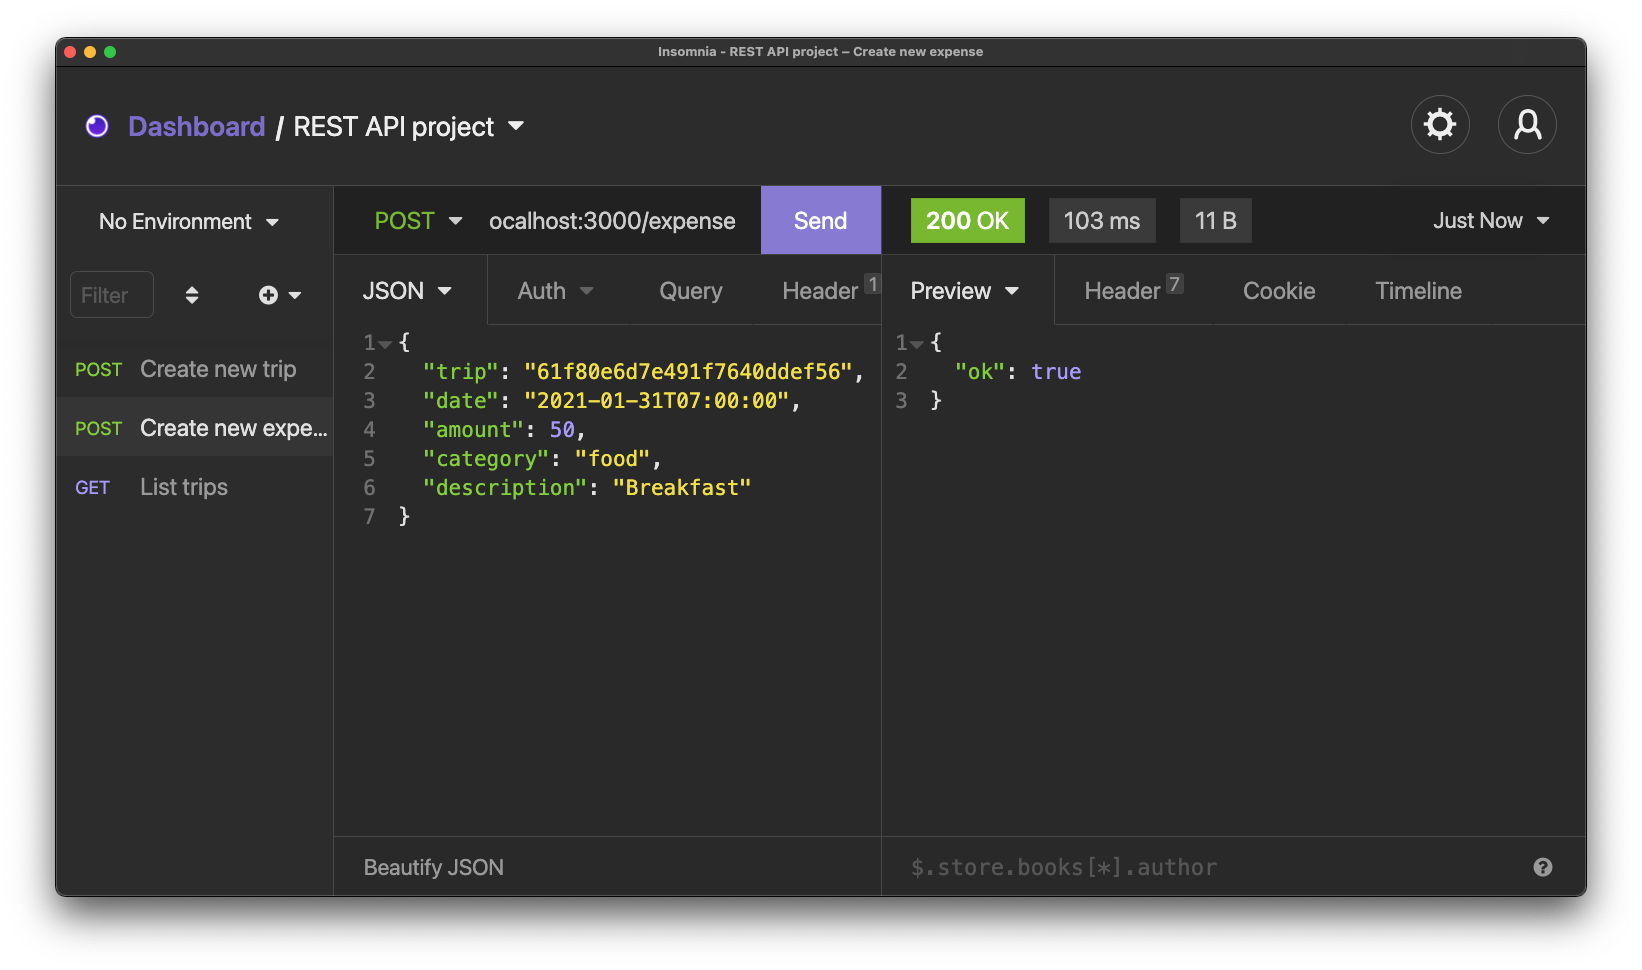Click the request Filter input field
1642x970 pixels.
tap(111, 295)
